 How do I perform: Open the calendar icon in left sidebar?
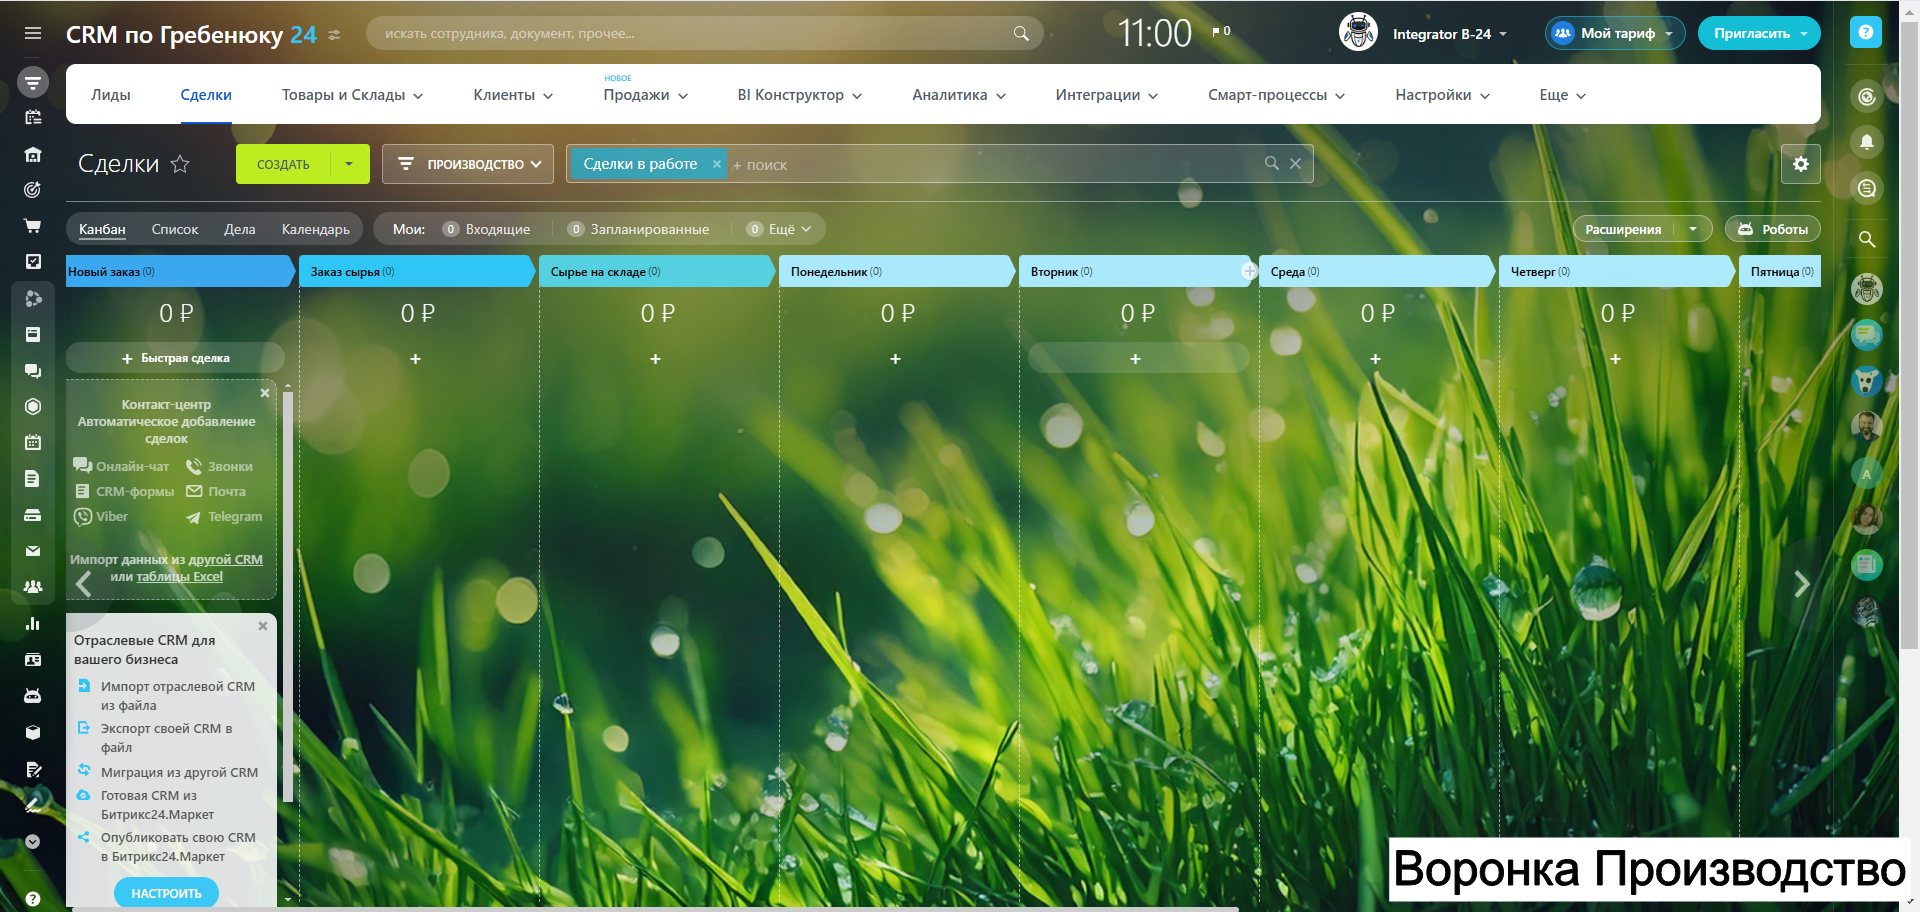pyautogui.click(x=33, y=442)
